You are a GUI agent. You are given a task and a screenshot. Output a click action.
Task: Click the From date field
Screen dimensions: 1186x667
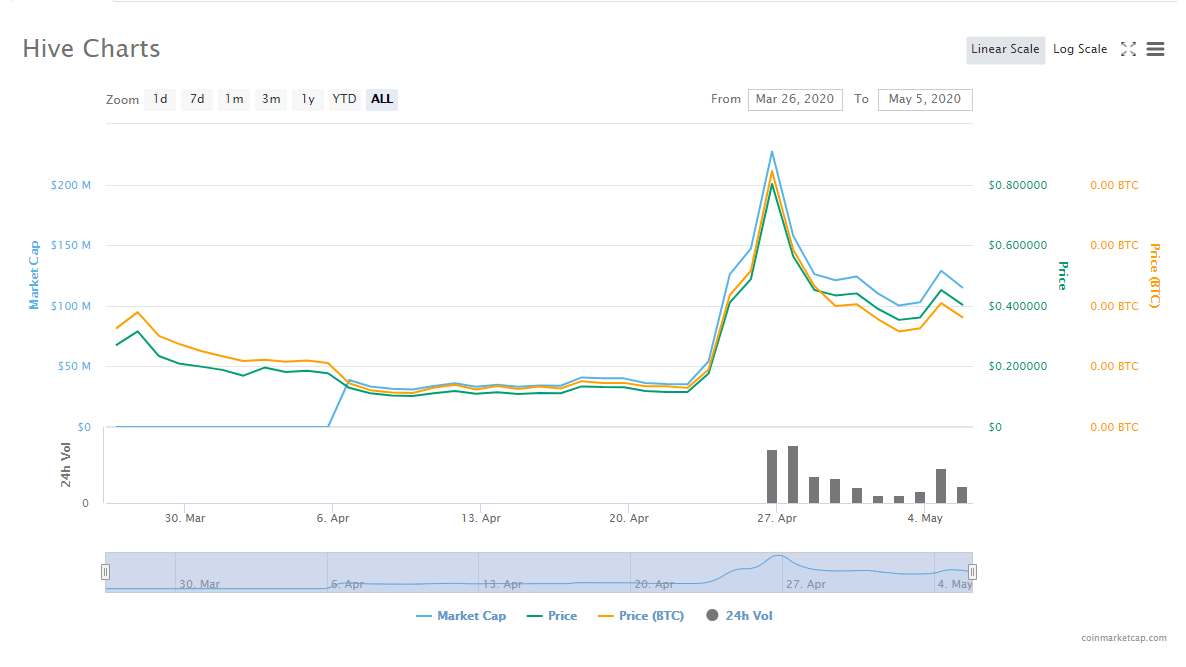(795, 100)
